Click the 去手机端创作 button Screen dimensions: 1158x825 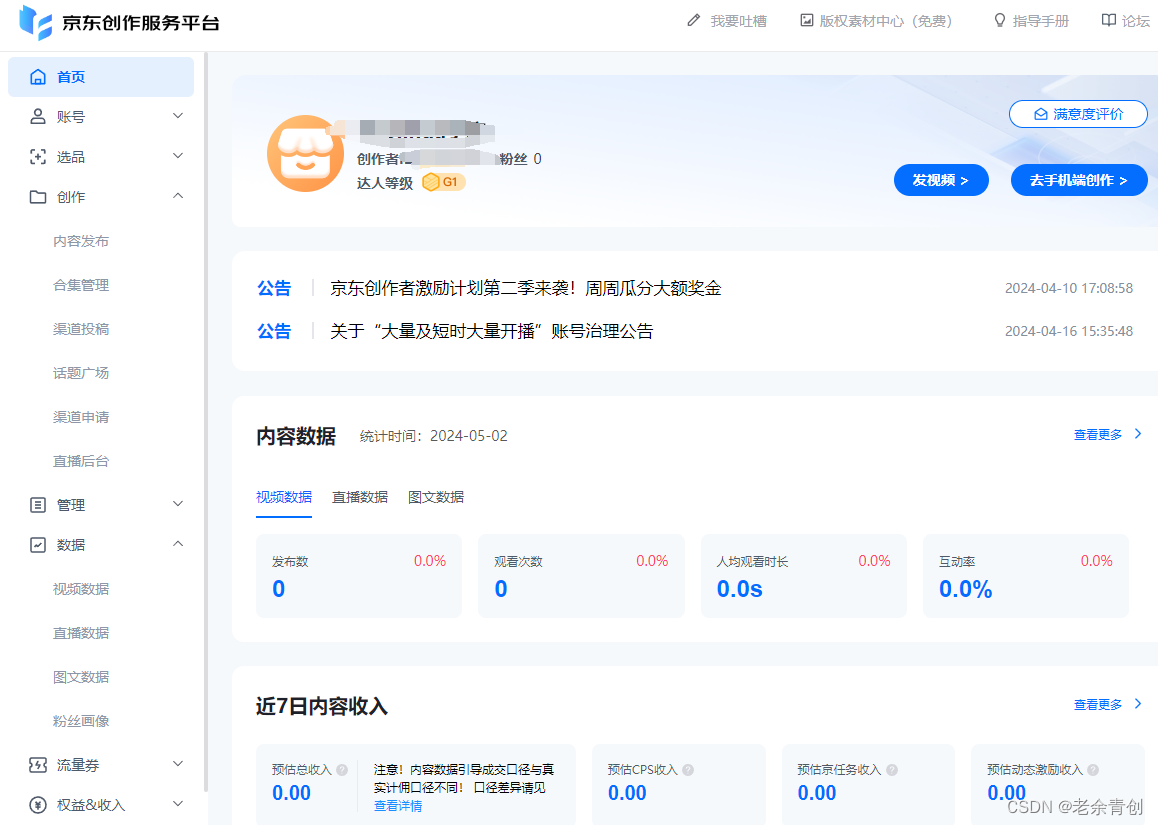point(1079,180)
